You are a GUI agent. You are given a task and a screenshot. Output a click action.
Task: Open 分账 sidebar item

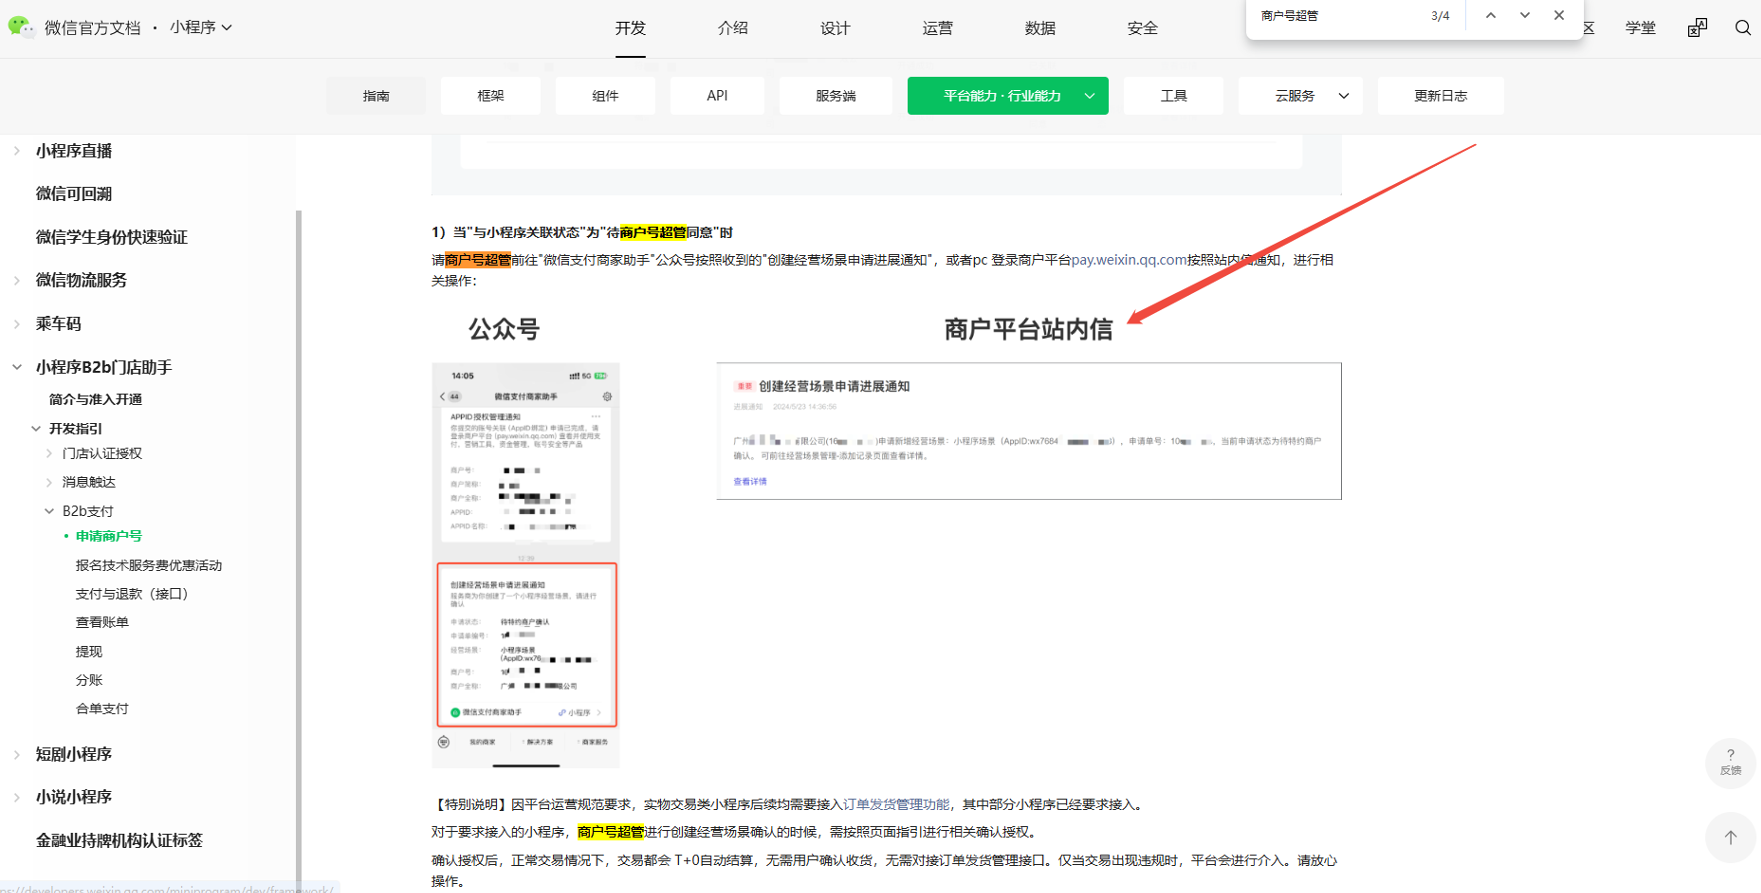pyautogui.click(x=89, y=680)
